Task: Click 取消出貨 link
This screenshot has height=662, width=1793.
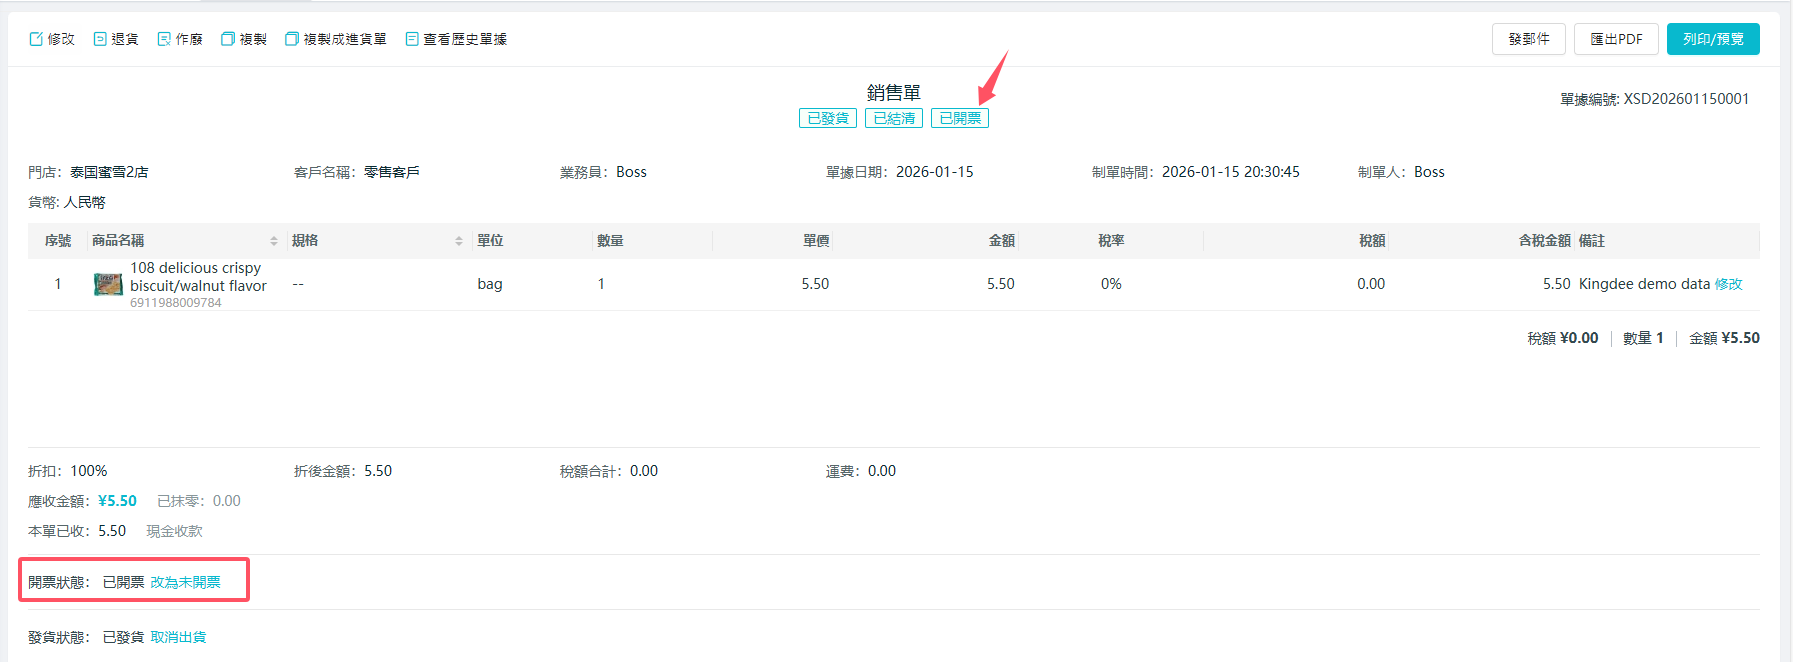Action: (178, 637)
